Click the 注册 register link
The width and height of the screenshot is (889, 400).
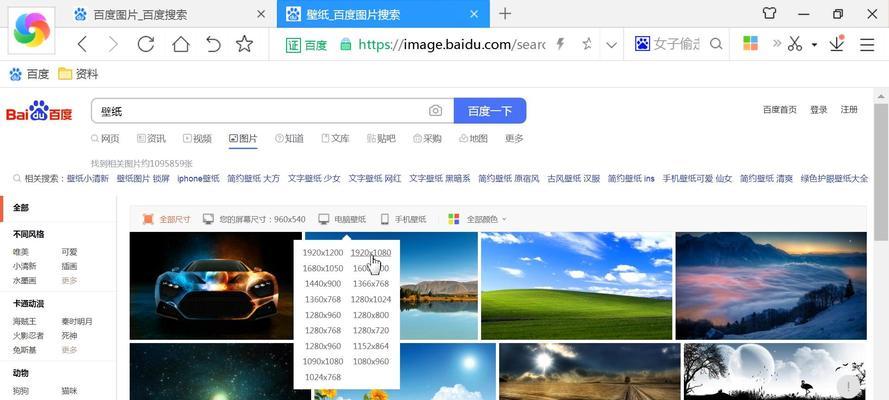[849, 110]
